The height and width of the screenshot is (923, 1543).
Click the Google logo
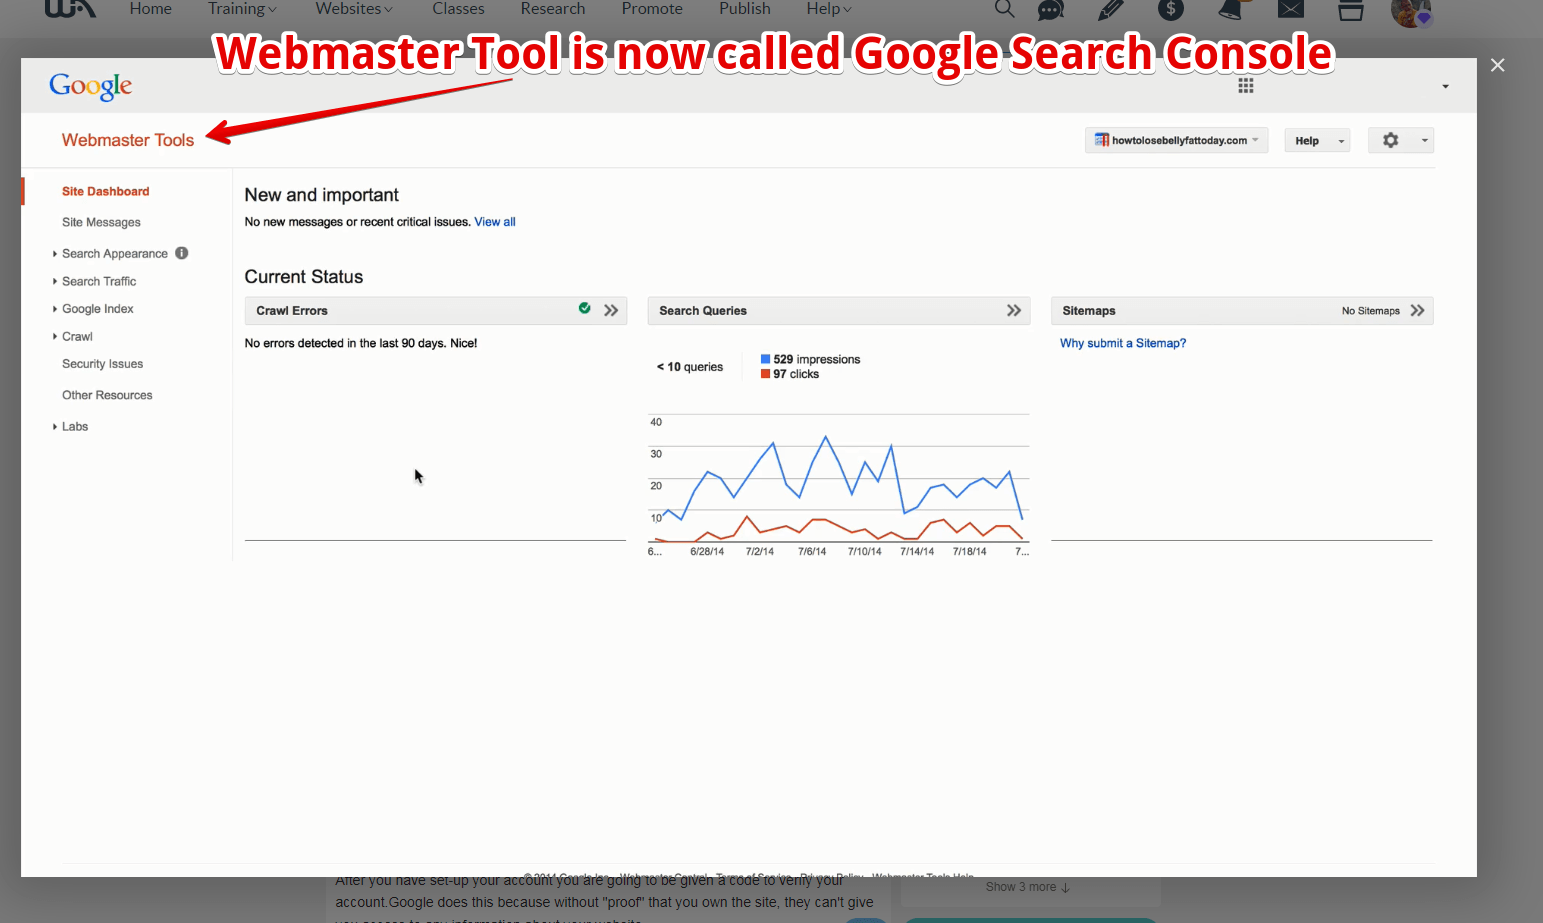coord(91,87)
